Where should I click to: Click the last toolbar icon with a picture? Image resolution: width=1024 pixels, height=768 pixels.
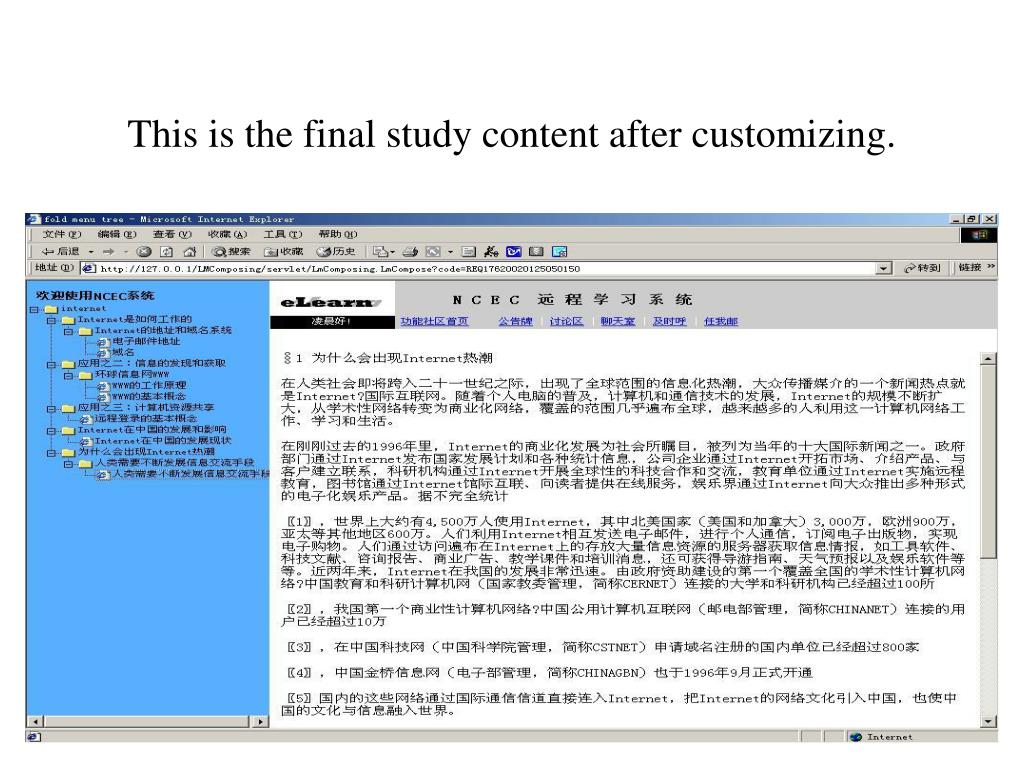560,251
